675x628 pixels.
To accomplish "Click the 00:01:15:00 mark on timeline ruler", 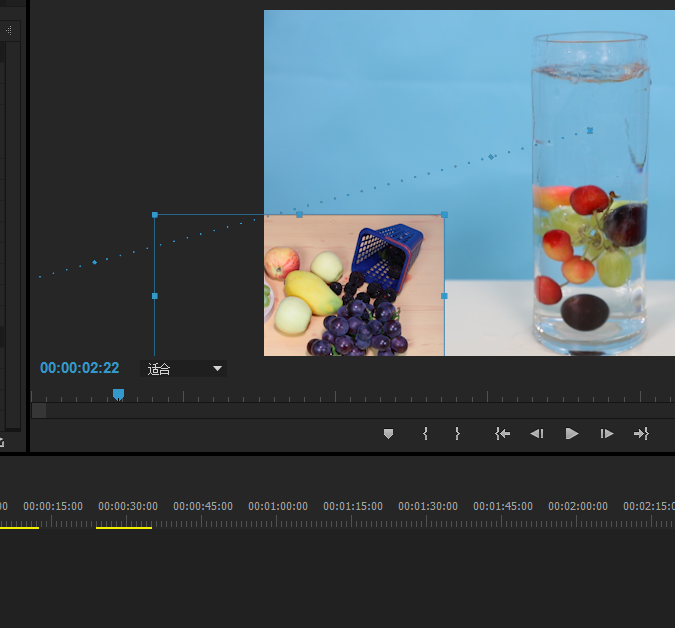I will (353, 506).
